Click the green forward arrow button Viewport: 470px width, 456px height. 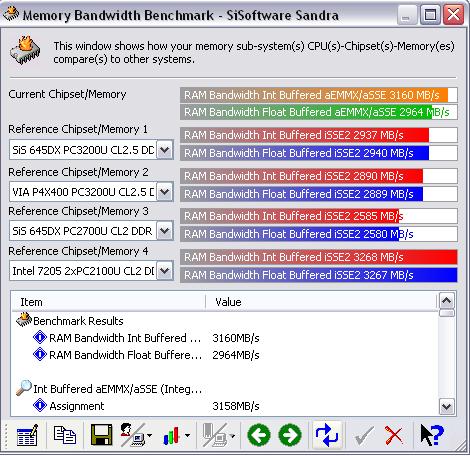coord(290,435)
